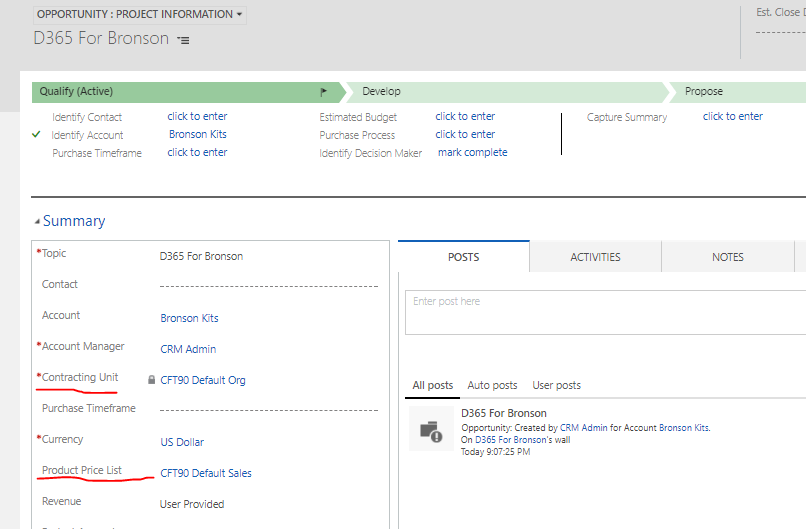Click the Enter post here field
This screenshot has width=806, height=529.
[606, 313]
